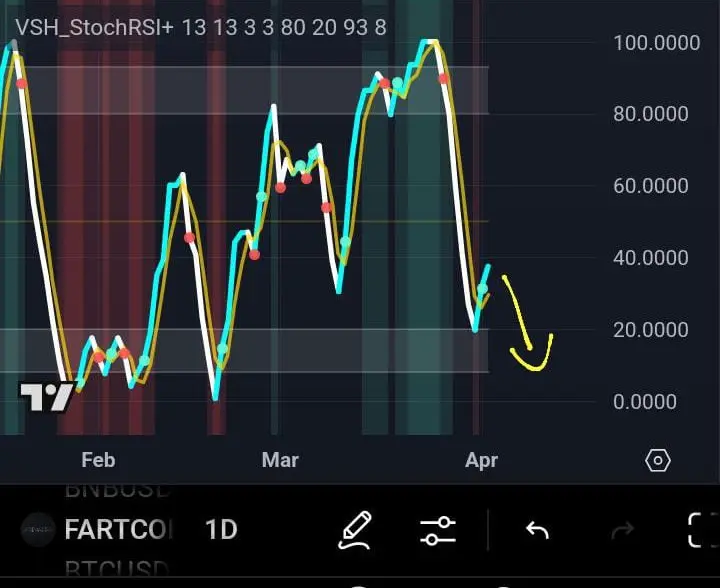Redo the undone action
This screenshot has width=720, height=588.
click(x=623, y=530)
